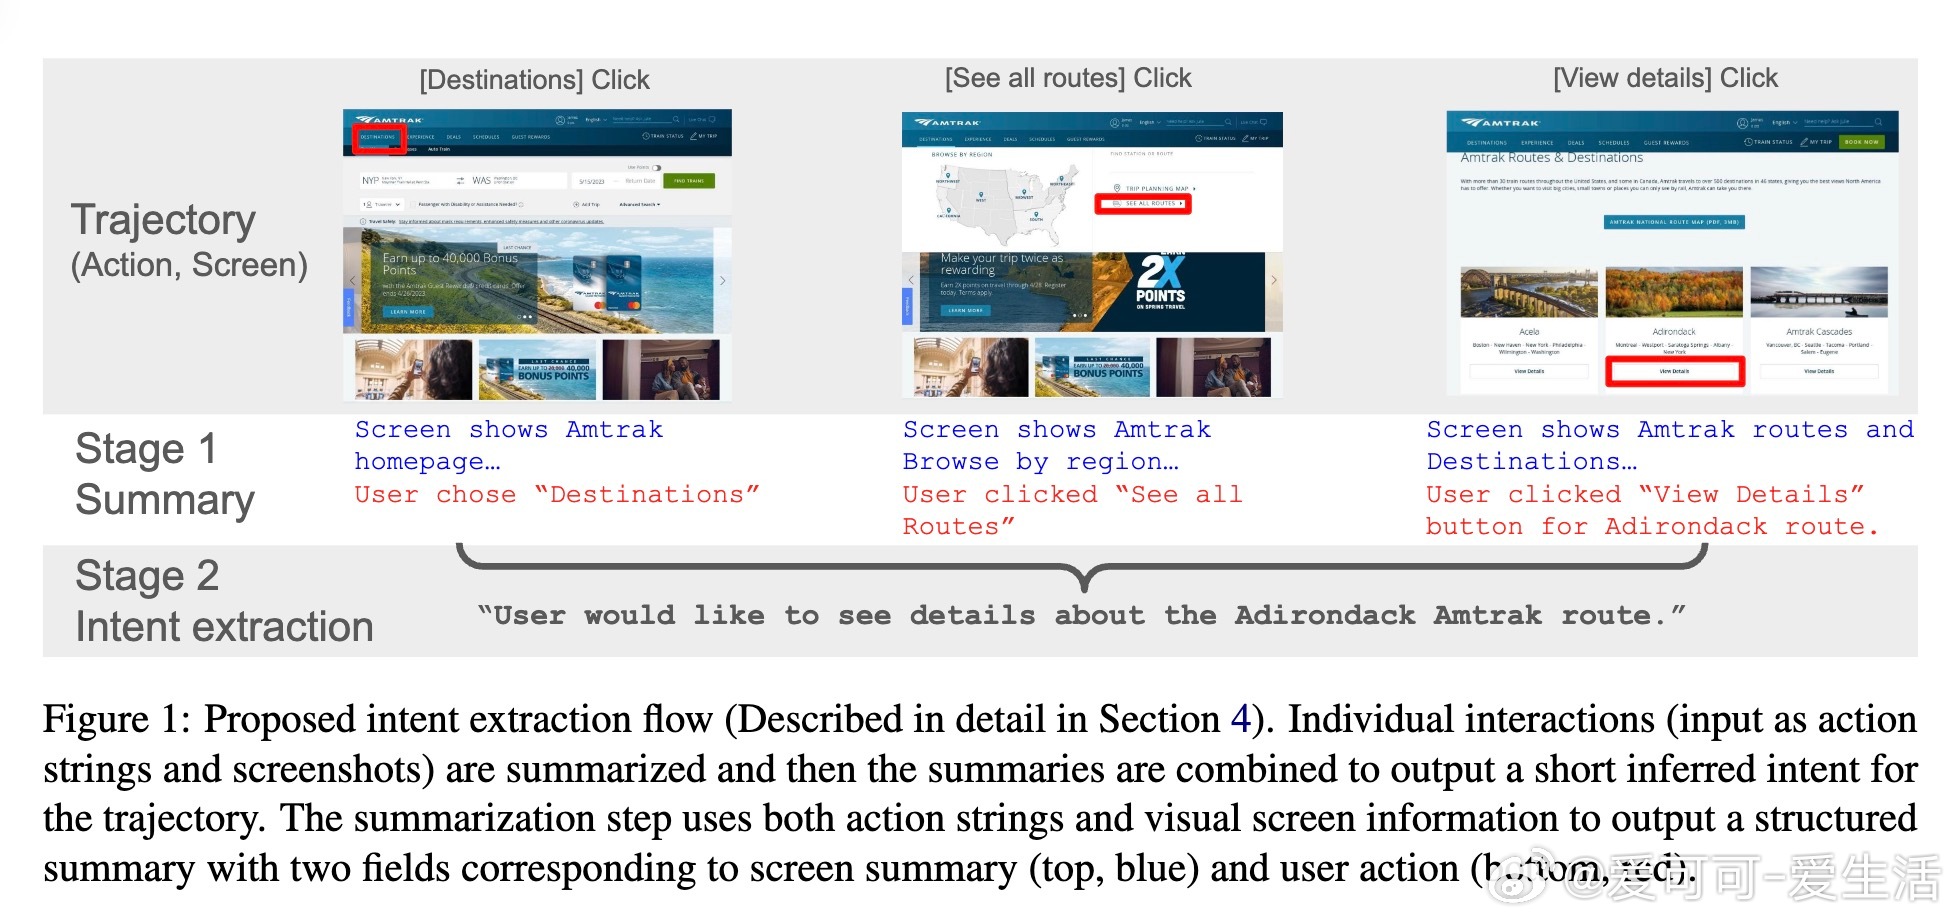Click Learn More on the 2X Points banner

coord(965,310)
